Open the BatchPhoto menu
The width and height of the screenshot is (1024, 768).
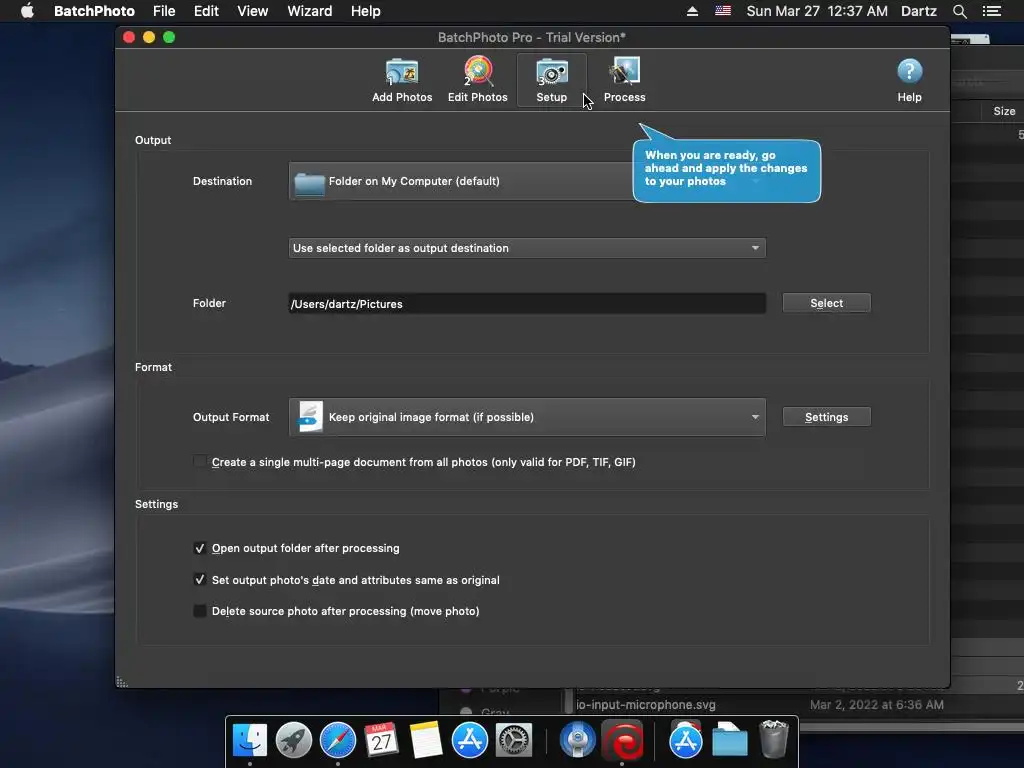[94, 11]
